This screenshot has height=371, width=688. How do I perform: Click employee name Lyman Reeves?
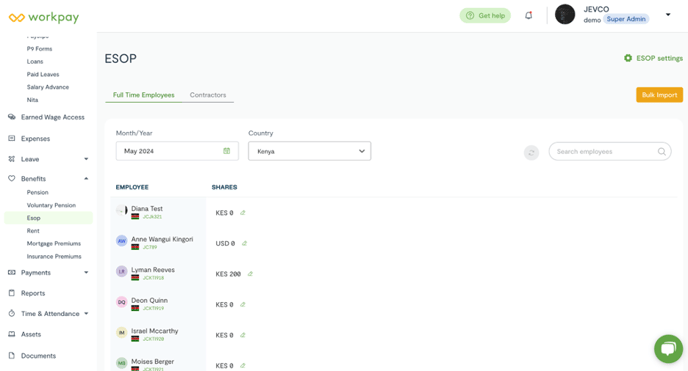(153, 270)
